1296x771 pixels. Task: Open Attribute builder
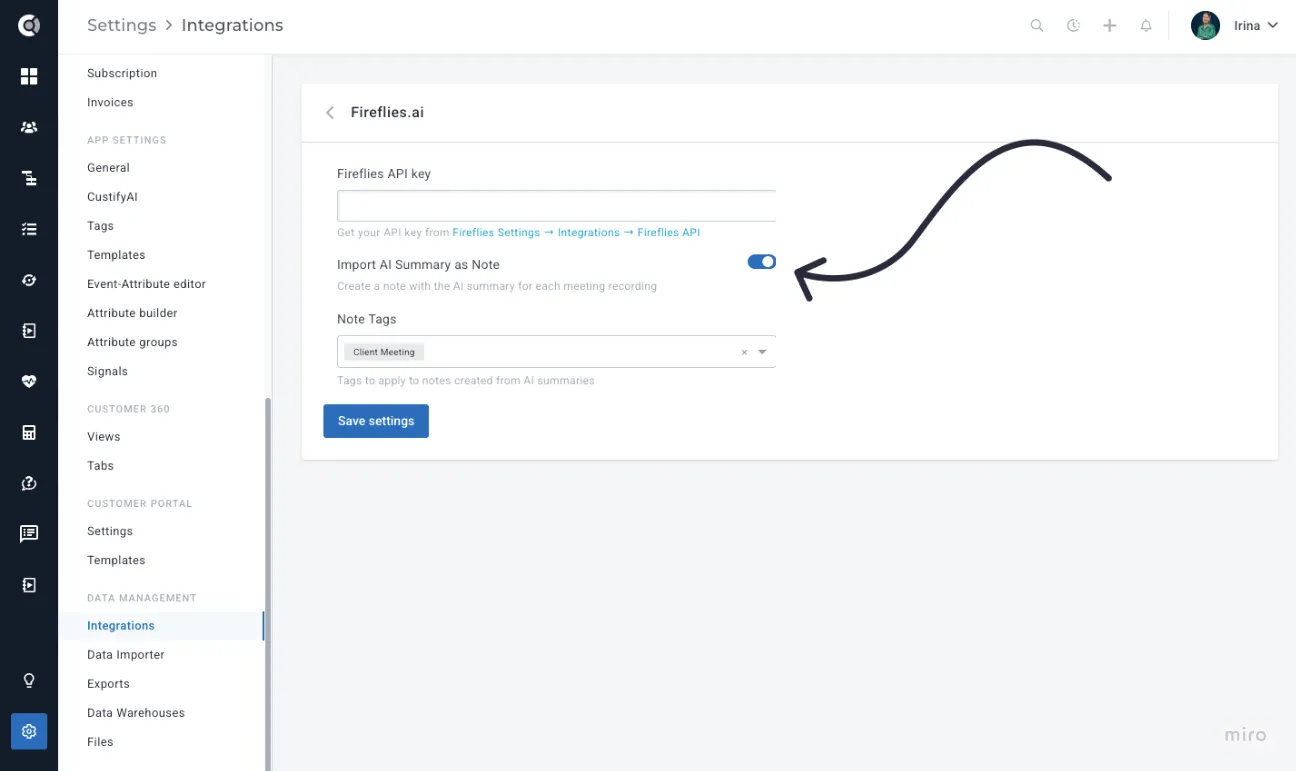132,313
